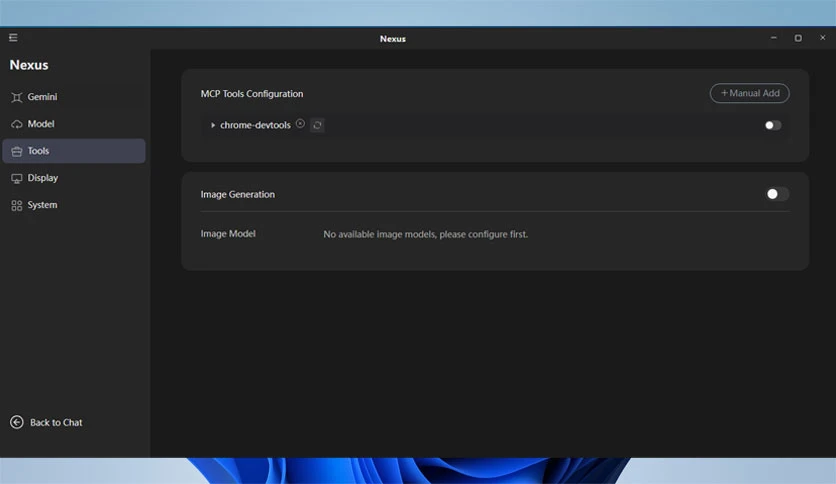Click the Back to Chat arrow icon
Viewport: 836px width, 484px height.
tap(17, 422)
